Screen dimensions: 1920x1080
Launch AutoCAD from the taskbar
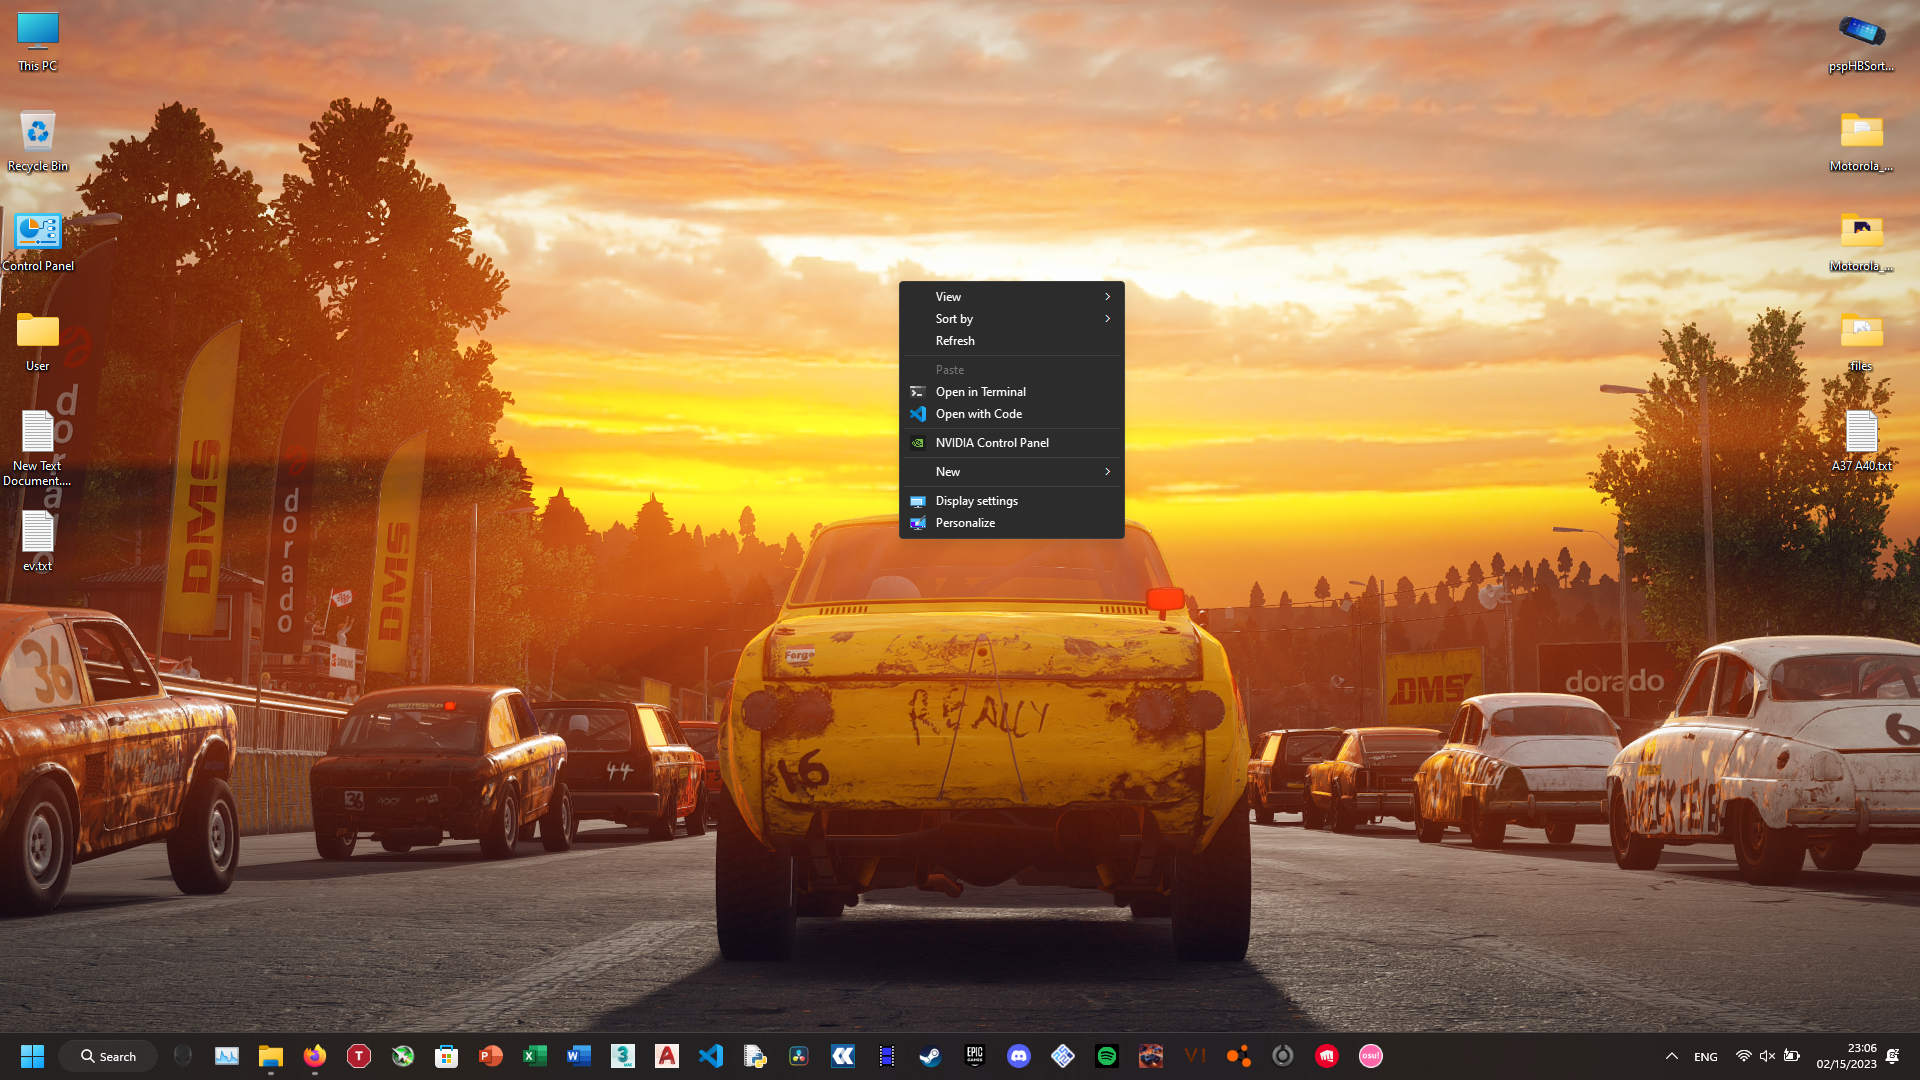click(x=667, y=1056)
